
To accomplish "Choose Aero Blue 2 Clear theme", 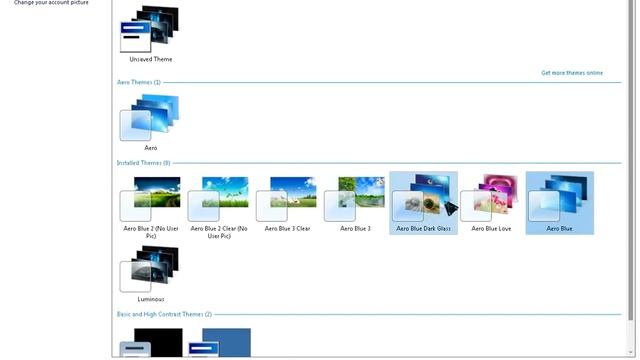I will (219, 207).
